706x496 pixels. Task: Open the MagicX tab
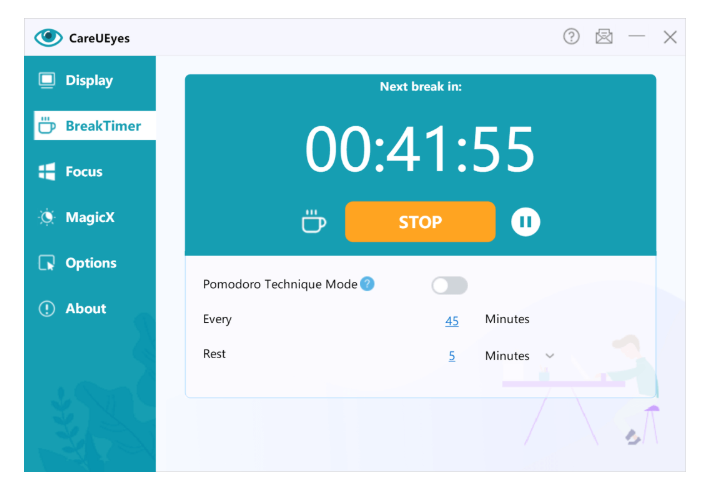90,217
